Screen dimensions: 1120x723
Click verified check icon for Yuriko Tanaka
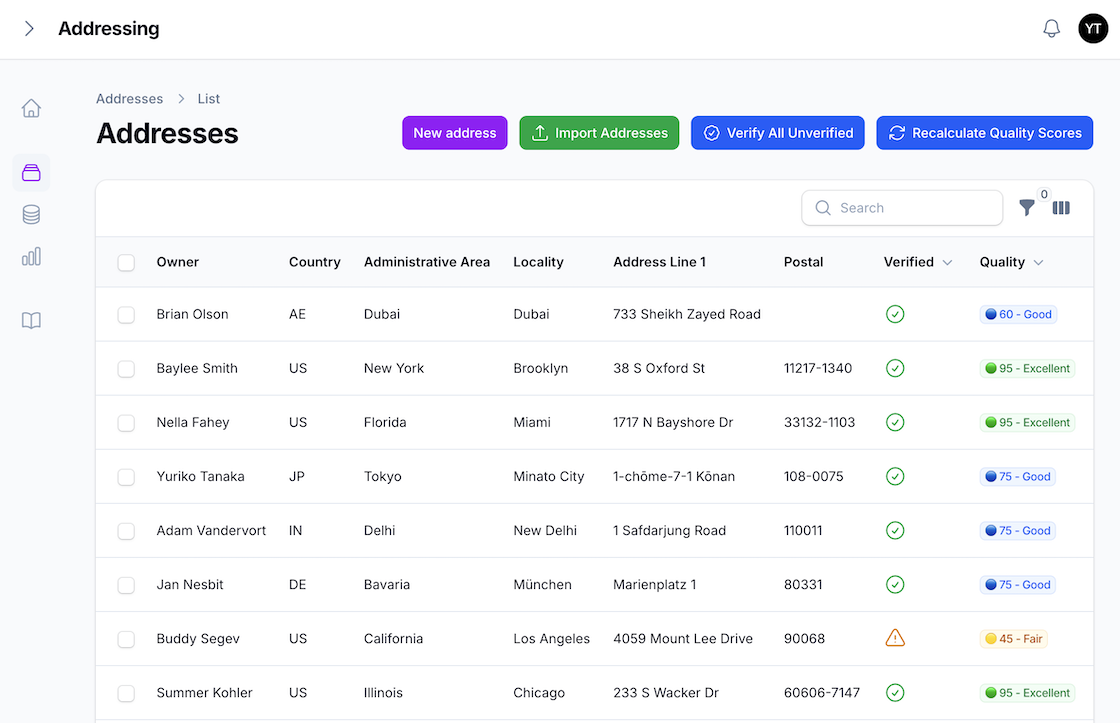895,477
